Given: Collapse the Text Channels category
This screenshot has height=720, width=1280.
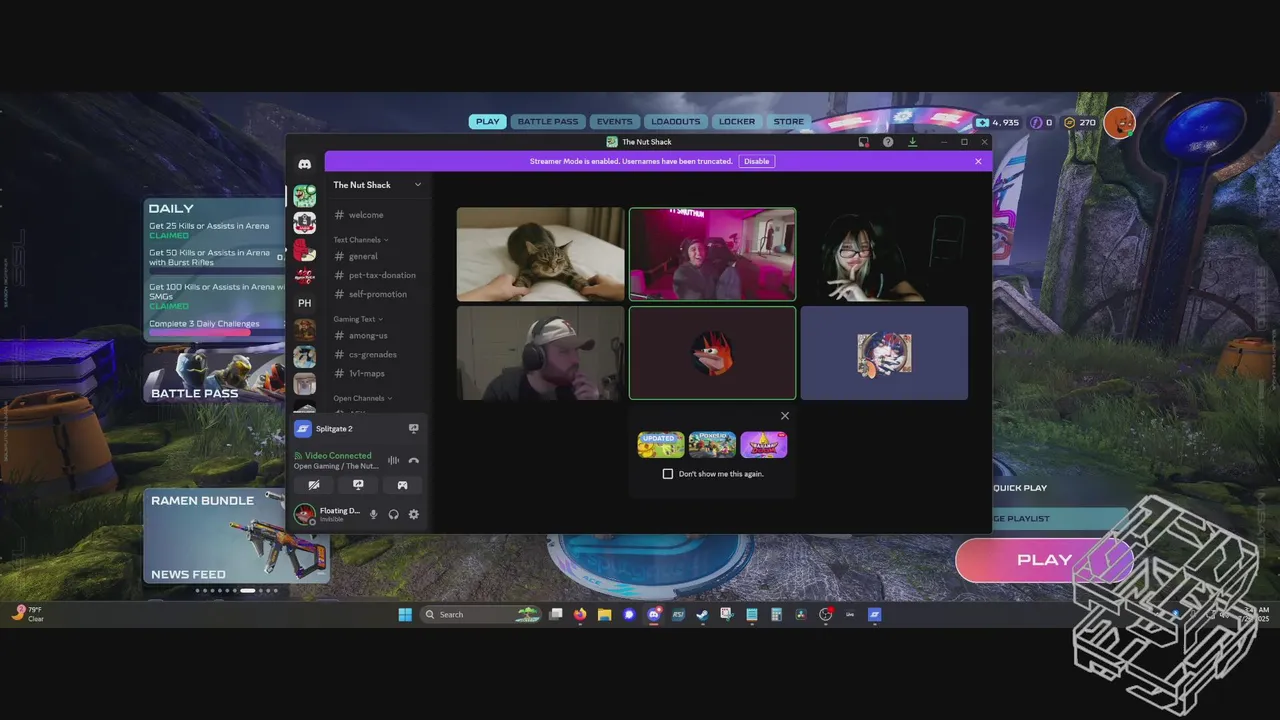Looking at the screenshot, I should pyautogui.click(x=360, y=240).
